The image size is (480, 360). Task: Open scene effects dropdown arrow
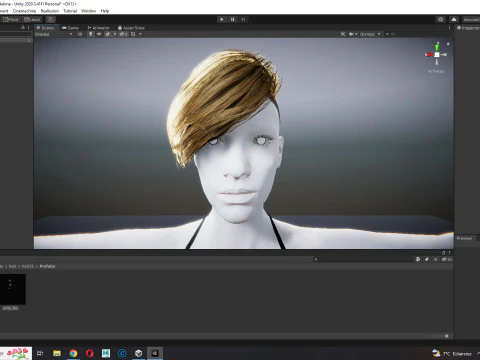coord(115,34)
